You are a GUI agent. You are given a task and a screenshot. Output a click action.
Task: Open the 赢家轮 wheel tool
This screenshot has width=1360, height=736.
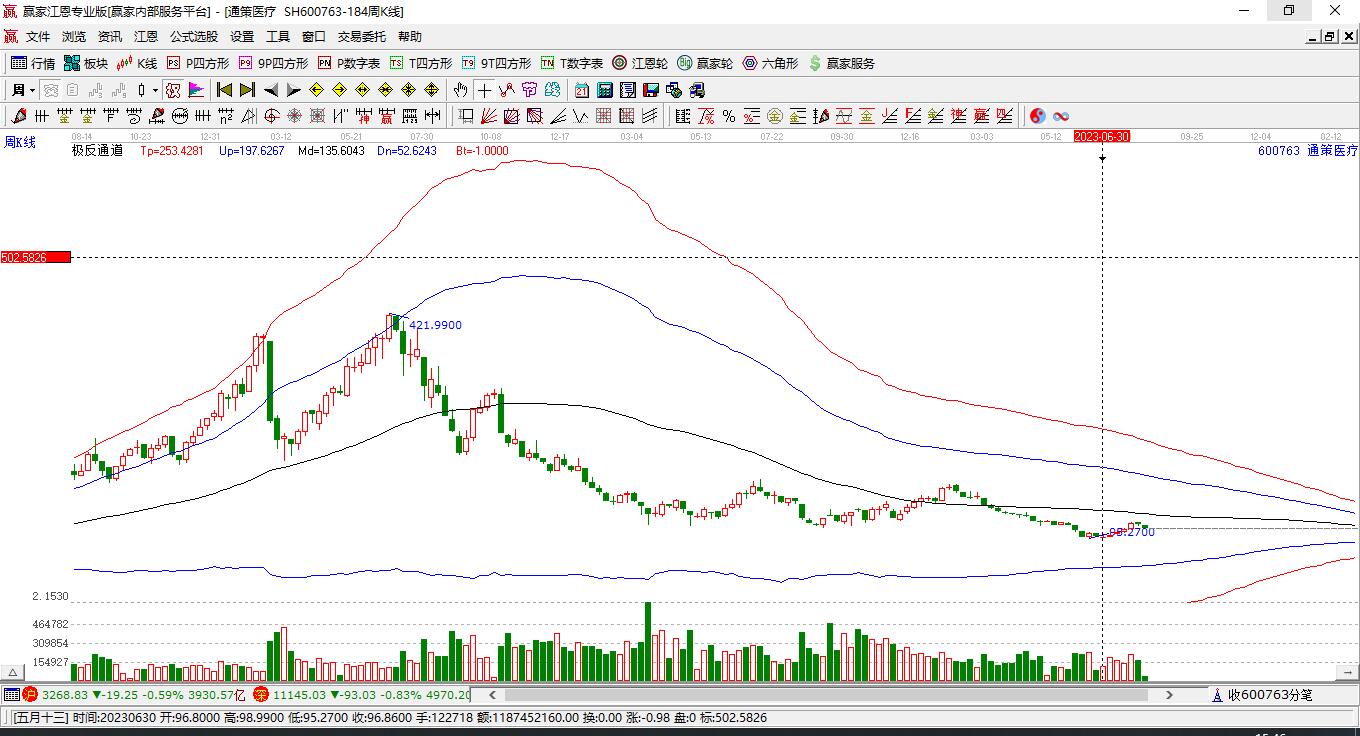pyautogui.click(x=705, y=63)
